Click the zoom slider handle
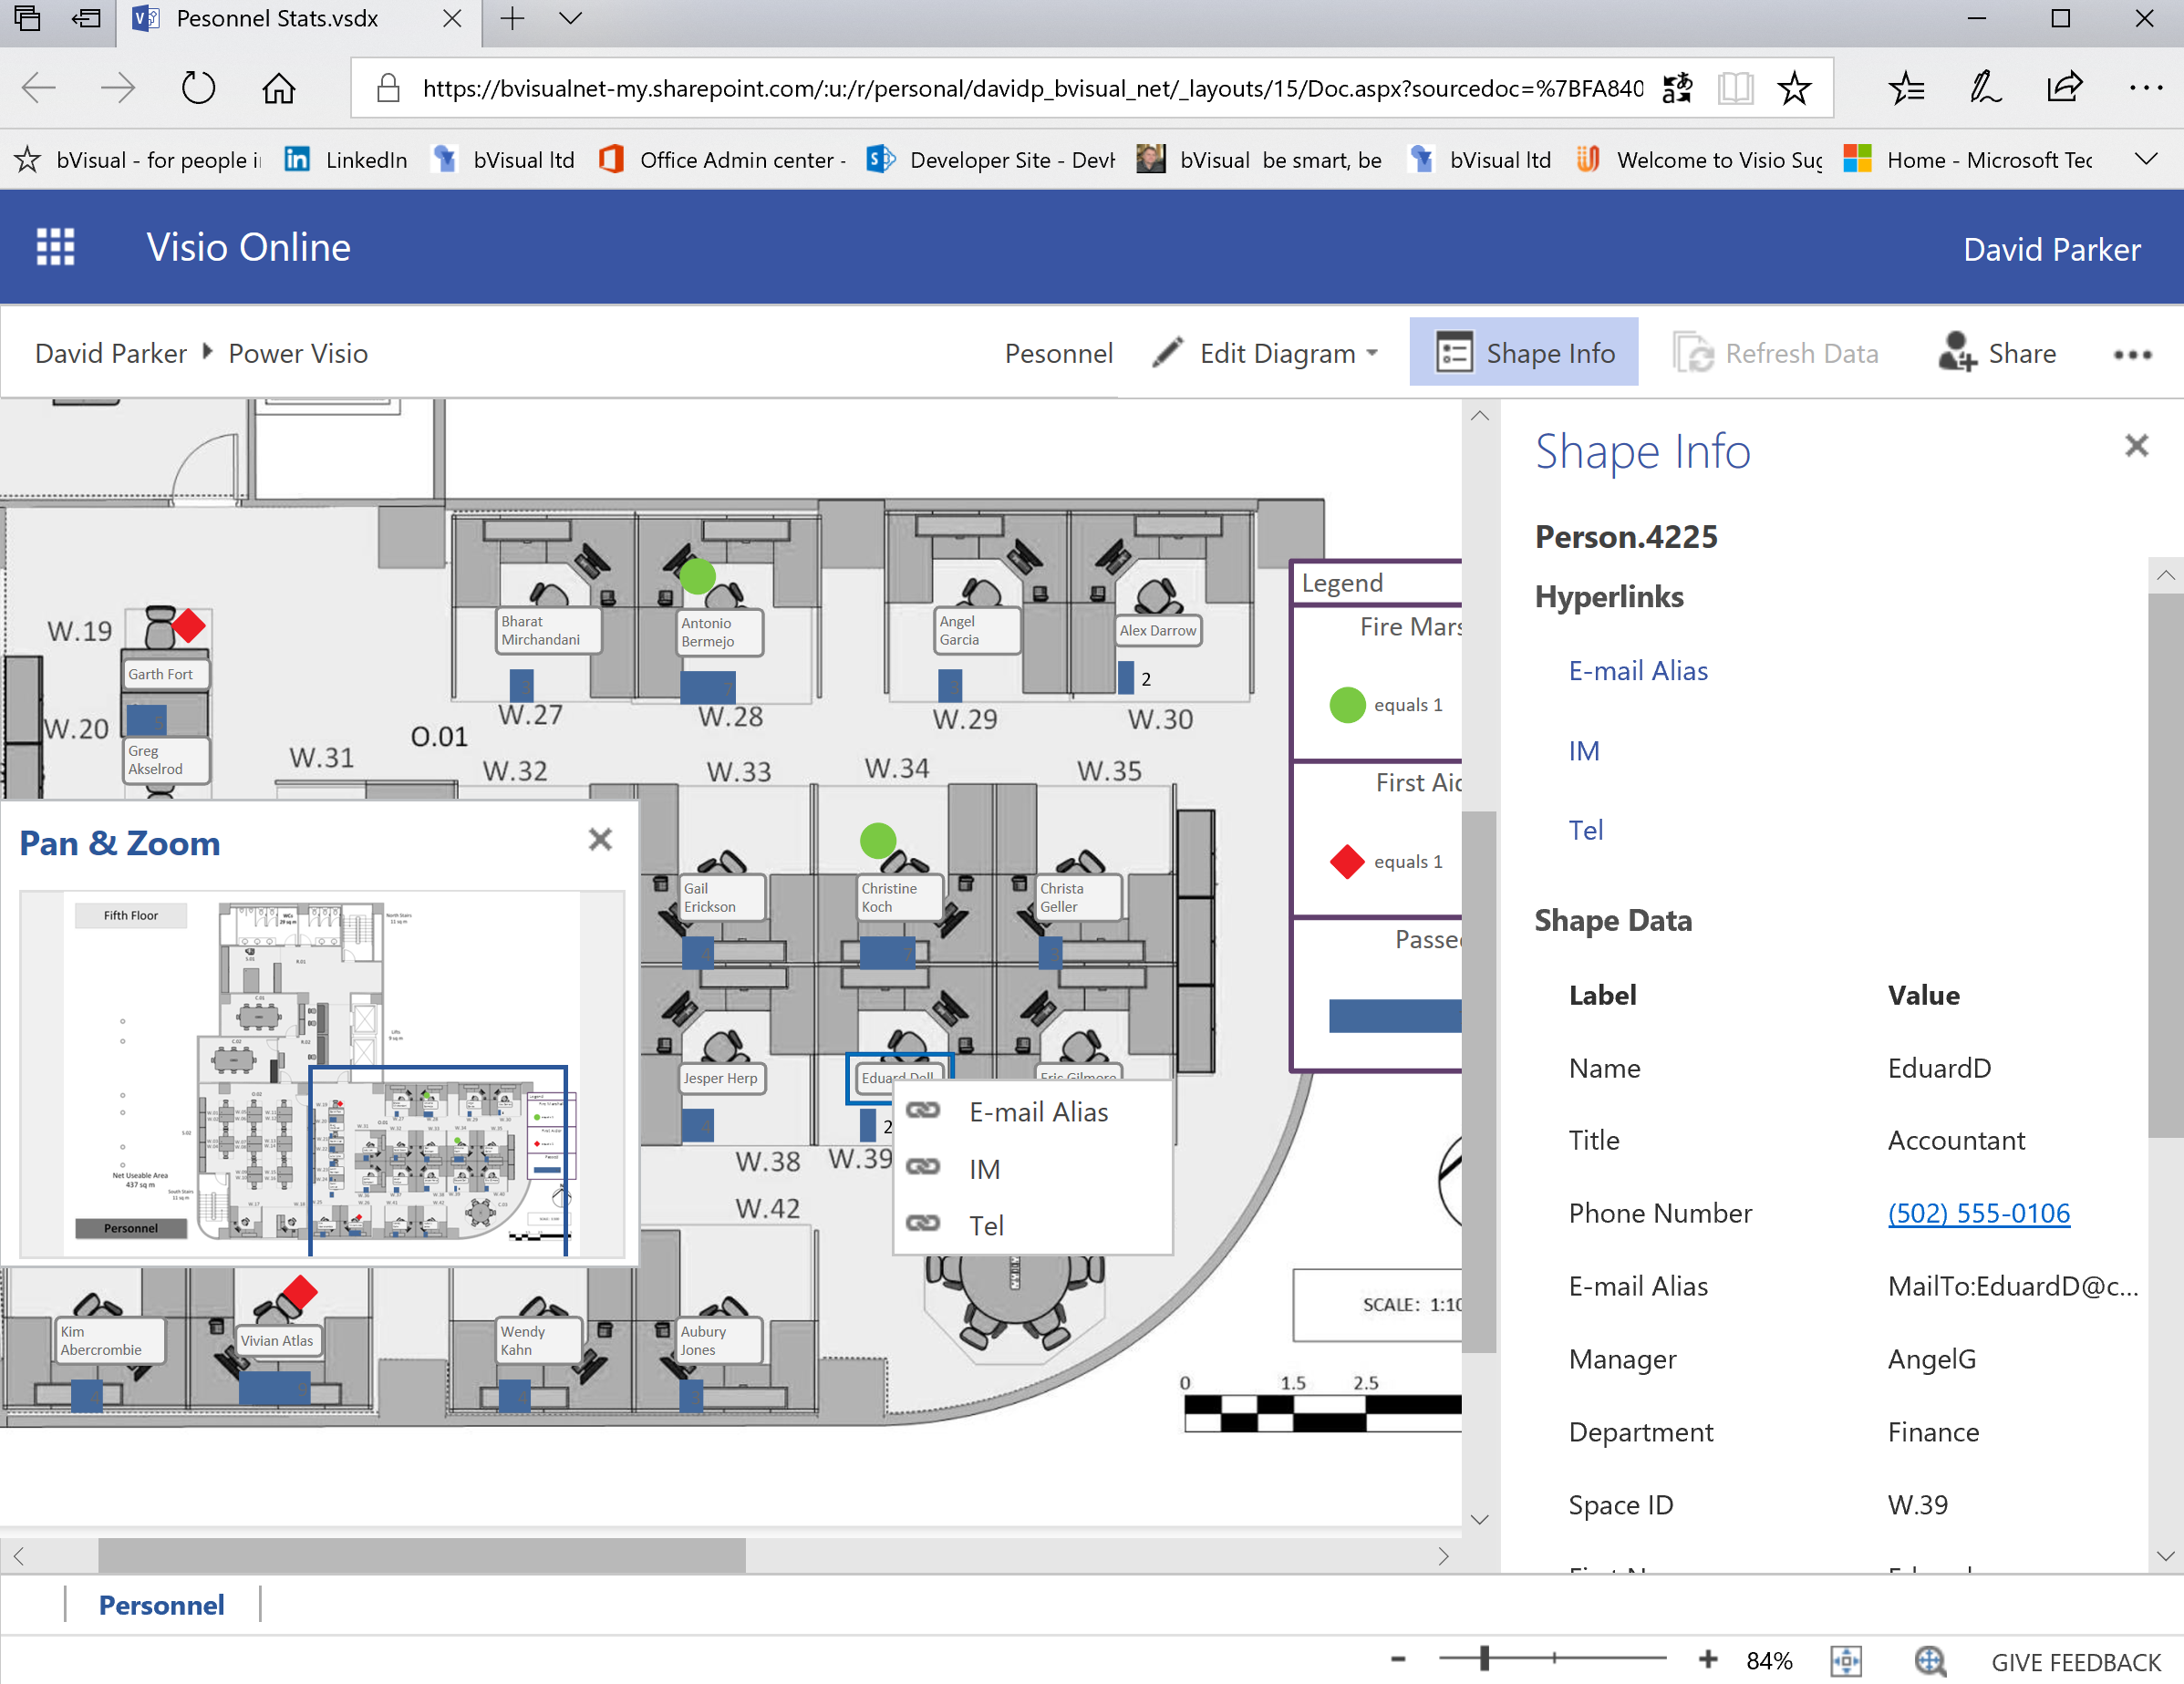This screenshot has height=1684, width=2184. point(1484,1659)
